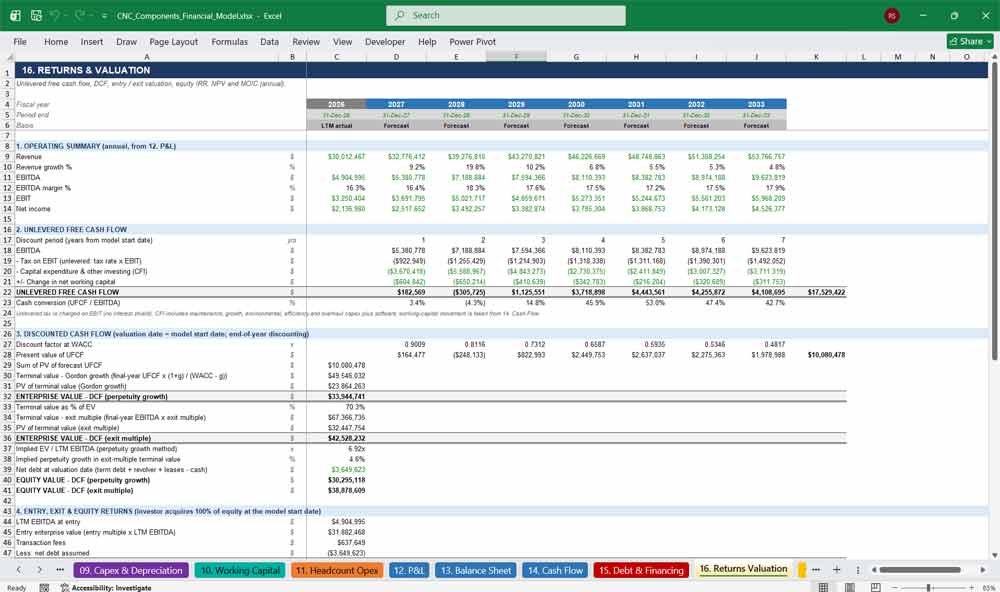Open the Draw ribbon tab

126,41
